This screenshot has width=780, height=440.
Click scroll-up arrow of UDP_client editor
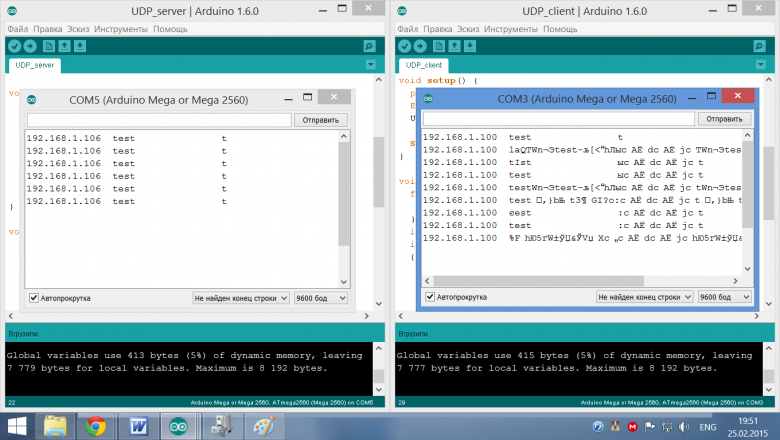769,80
